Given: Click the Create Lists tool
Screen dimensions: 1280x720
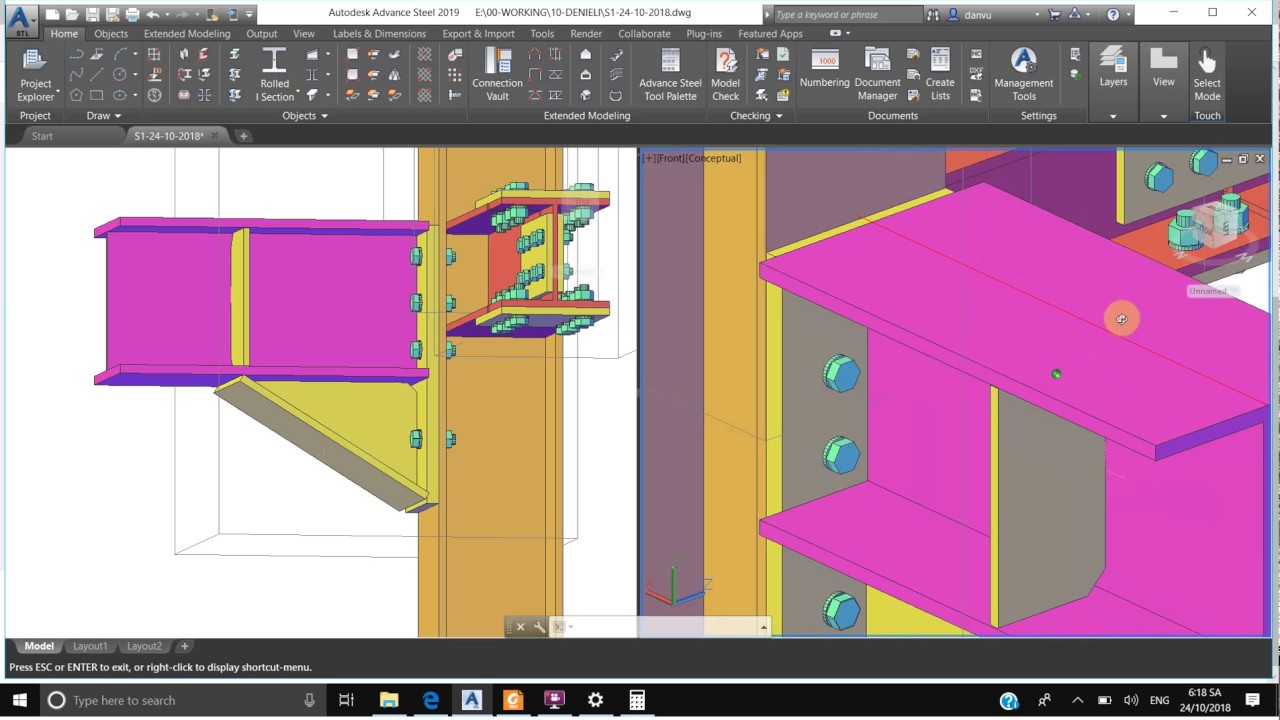Looking at the screenshot, I should (x=940, y=75).
